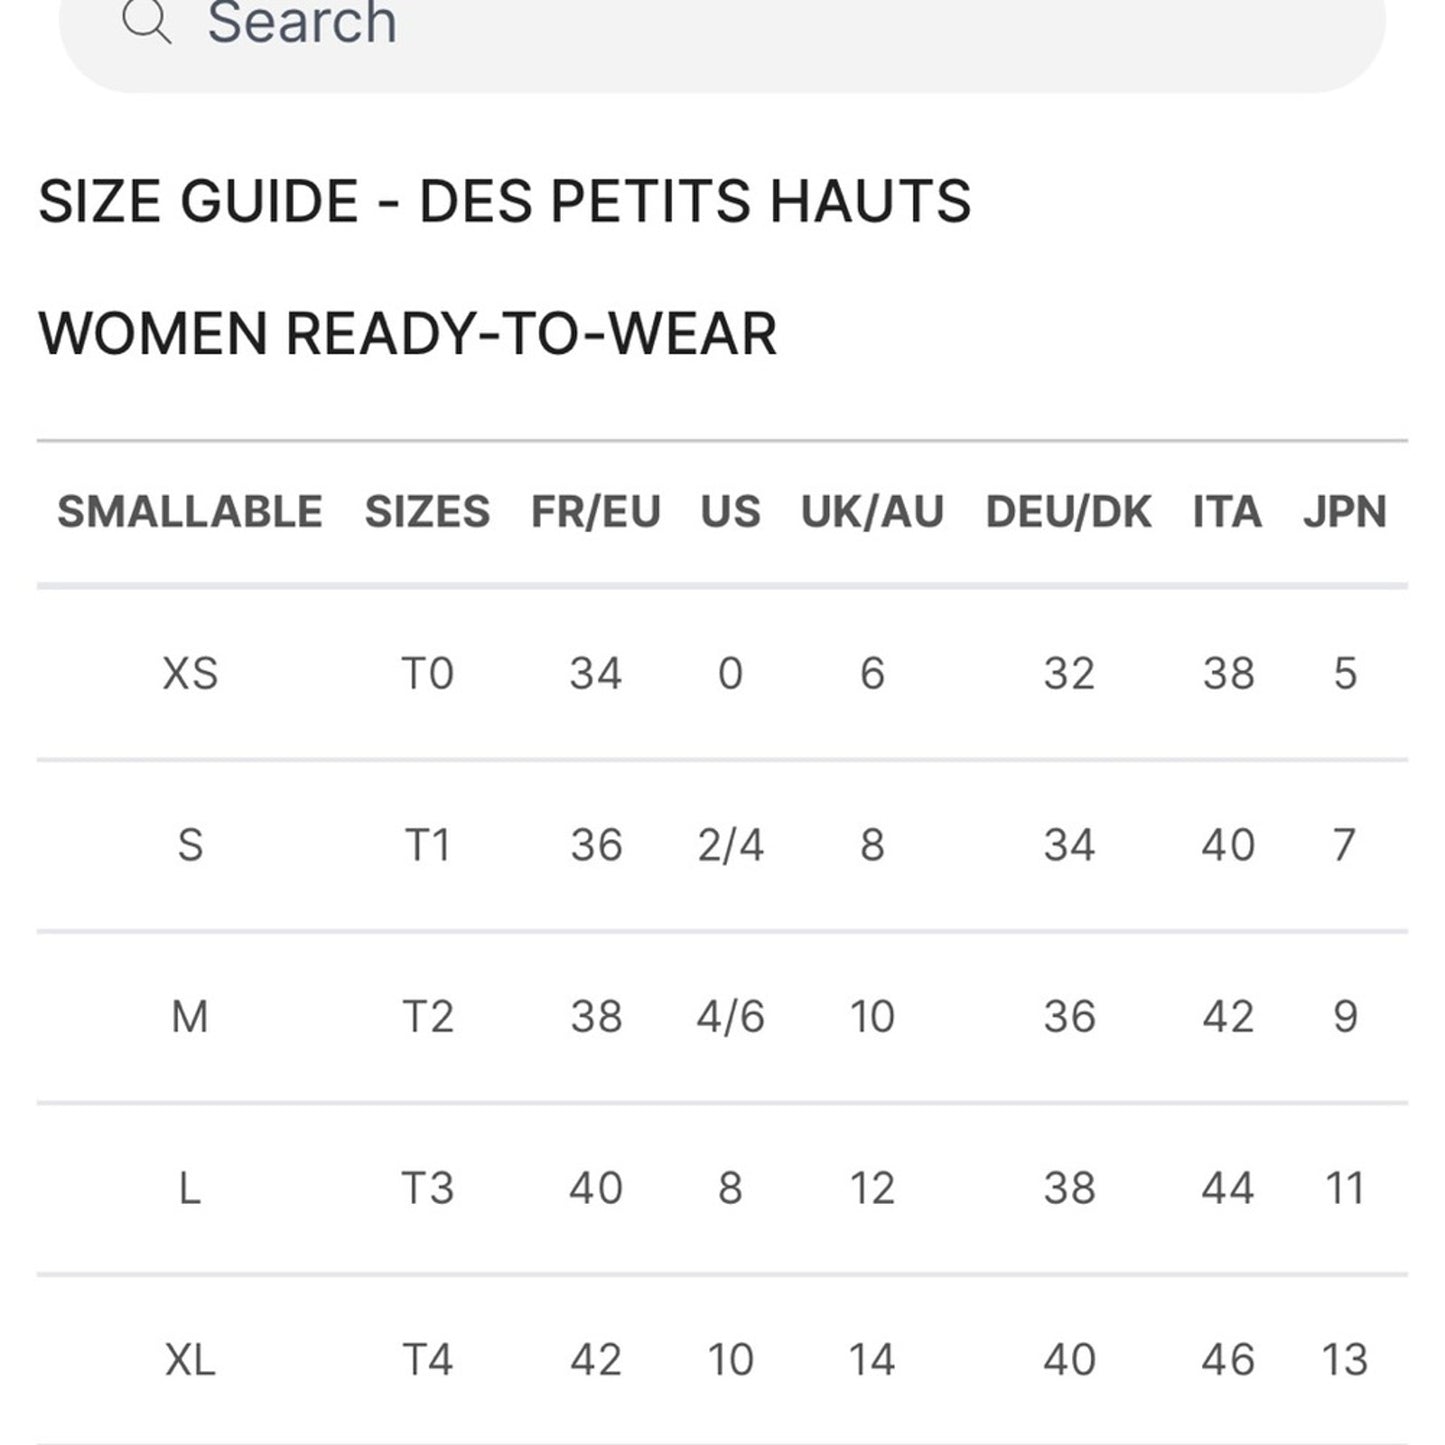Select the UK/AU column header
This screenshot has width=1445, height=1445.
point(870,511)
